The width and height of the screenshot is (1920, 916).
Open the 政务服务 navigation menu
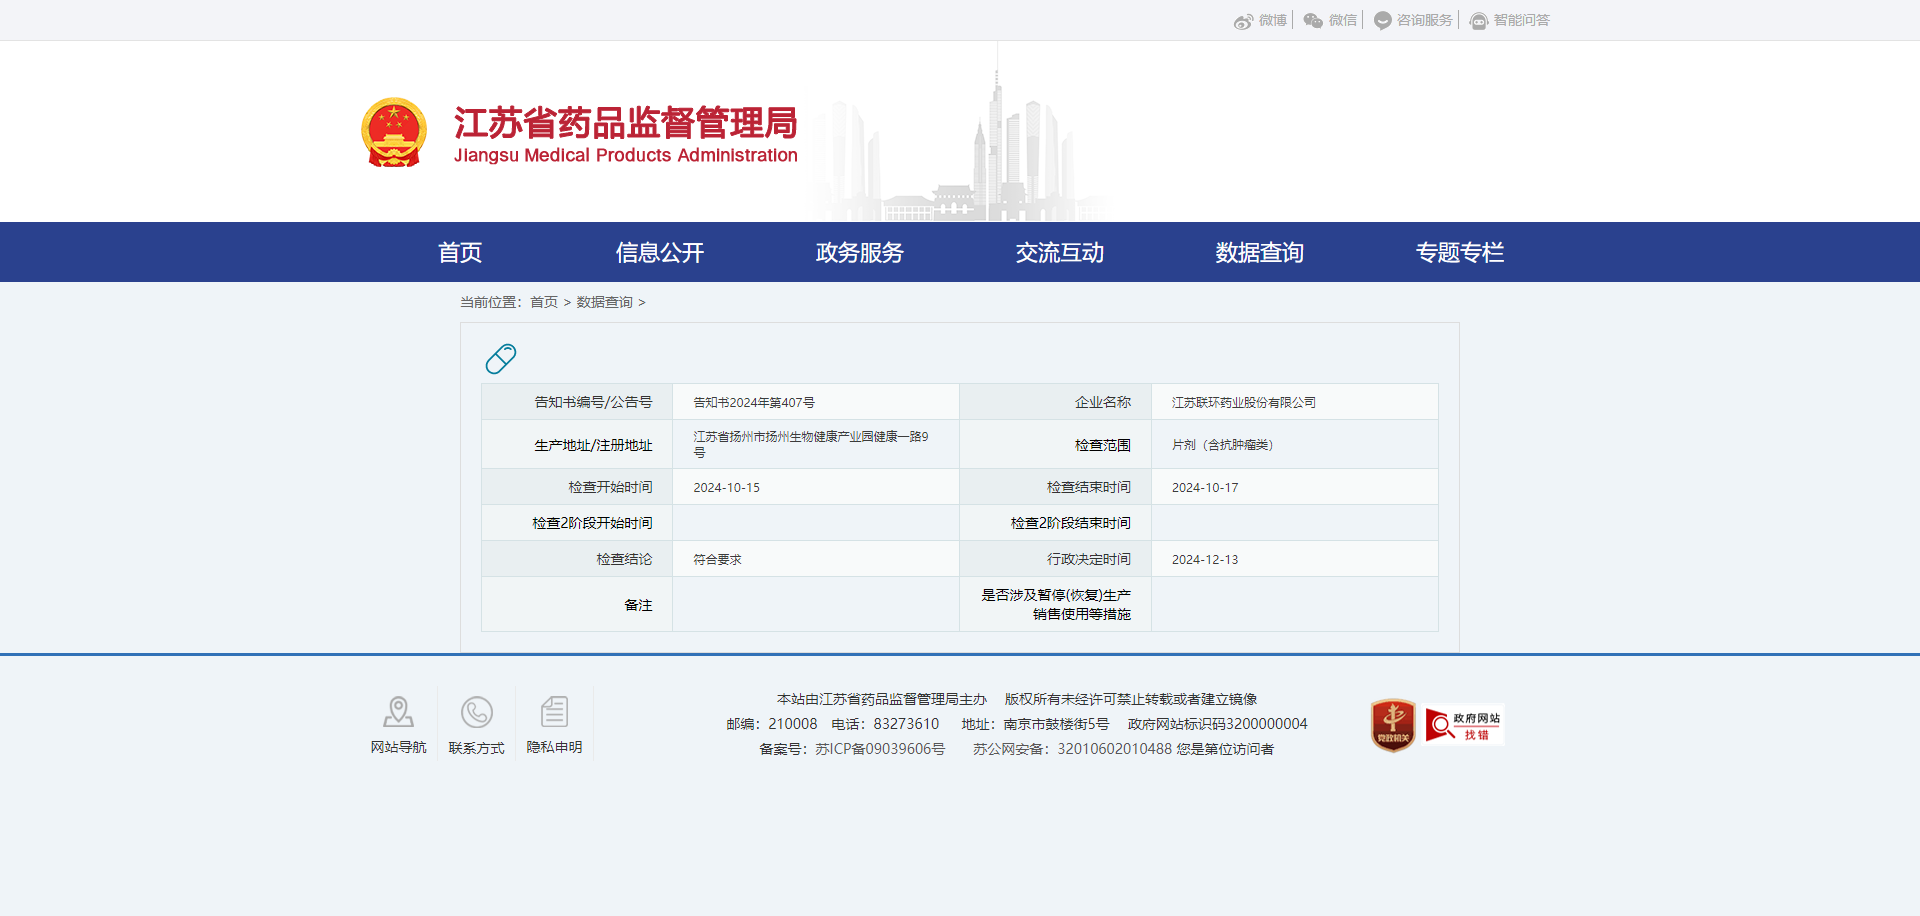[859, 252]
